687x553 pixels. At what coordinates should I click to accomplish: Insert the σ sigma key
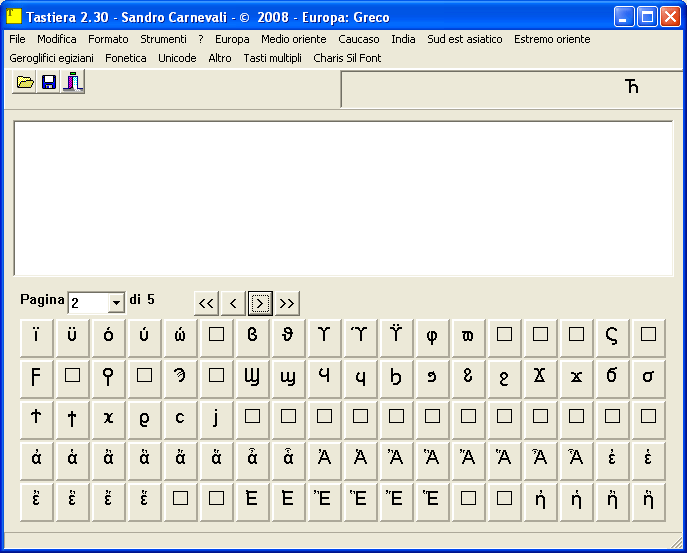point(648,378)
